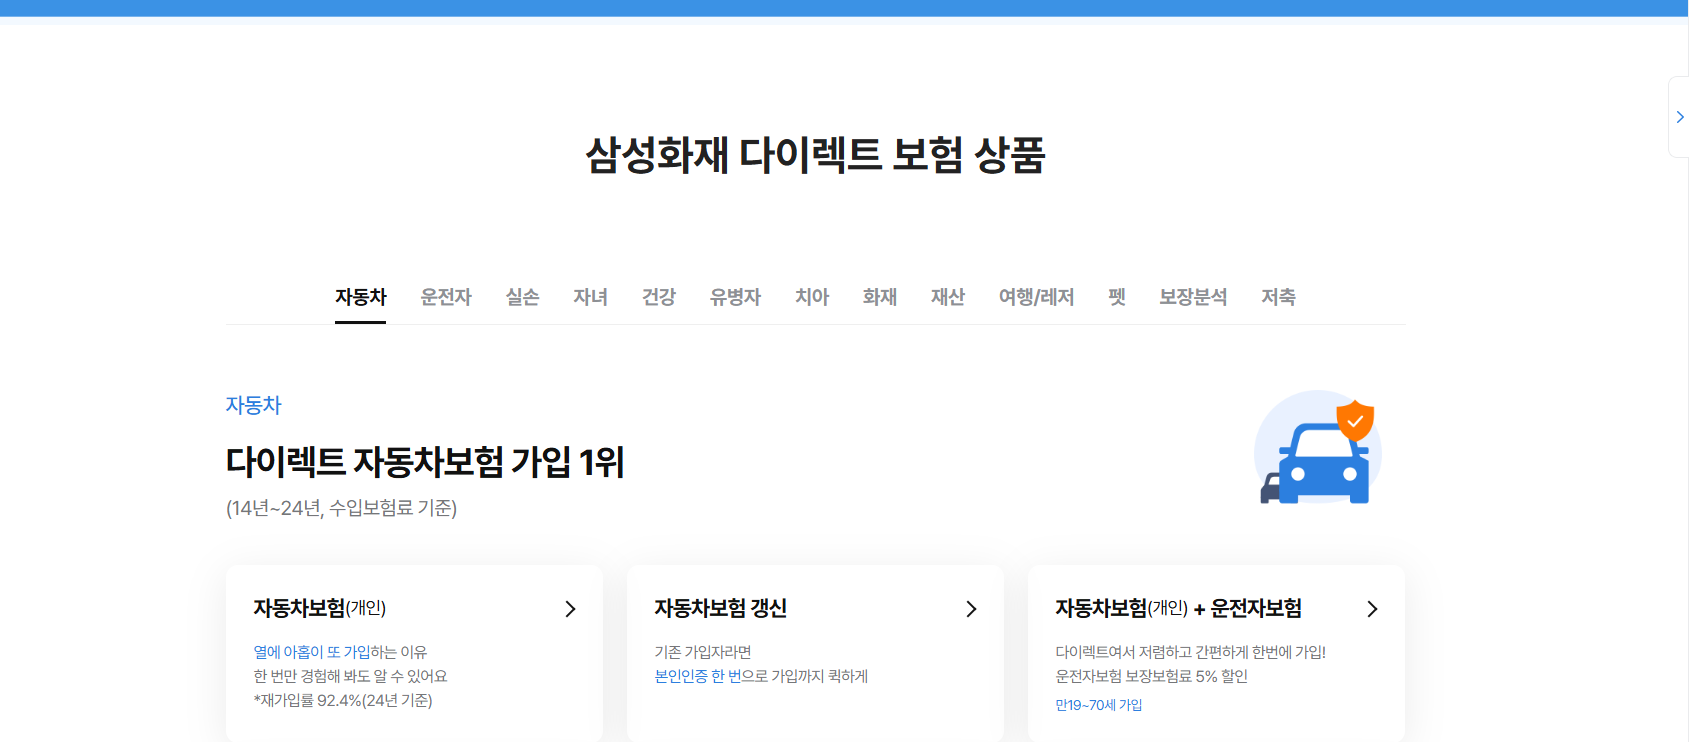Image resolution: width=1689 pixels, height=742 pixels.
Task: Select the 치아 tab
Action: (x=812, y=297)
